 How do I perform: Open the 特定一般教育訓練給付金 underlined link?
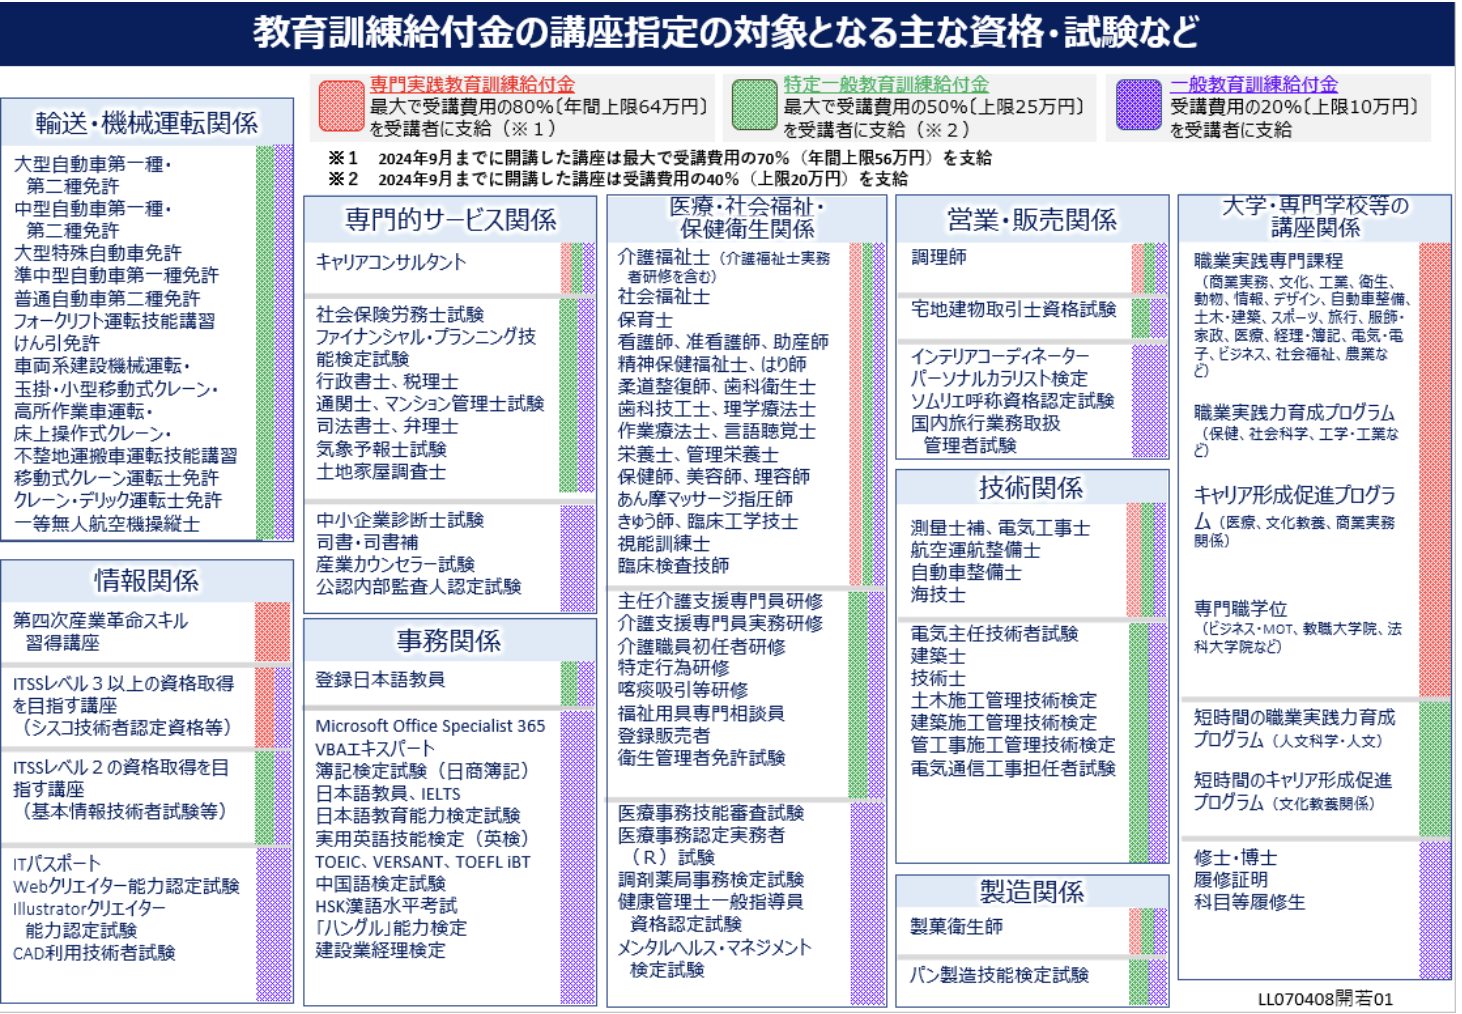[885, 85]
